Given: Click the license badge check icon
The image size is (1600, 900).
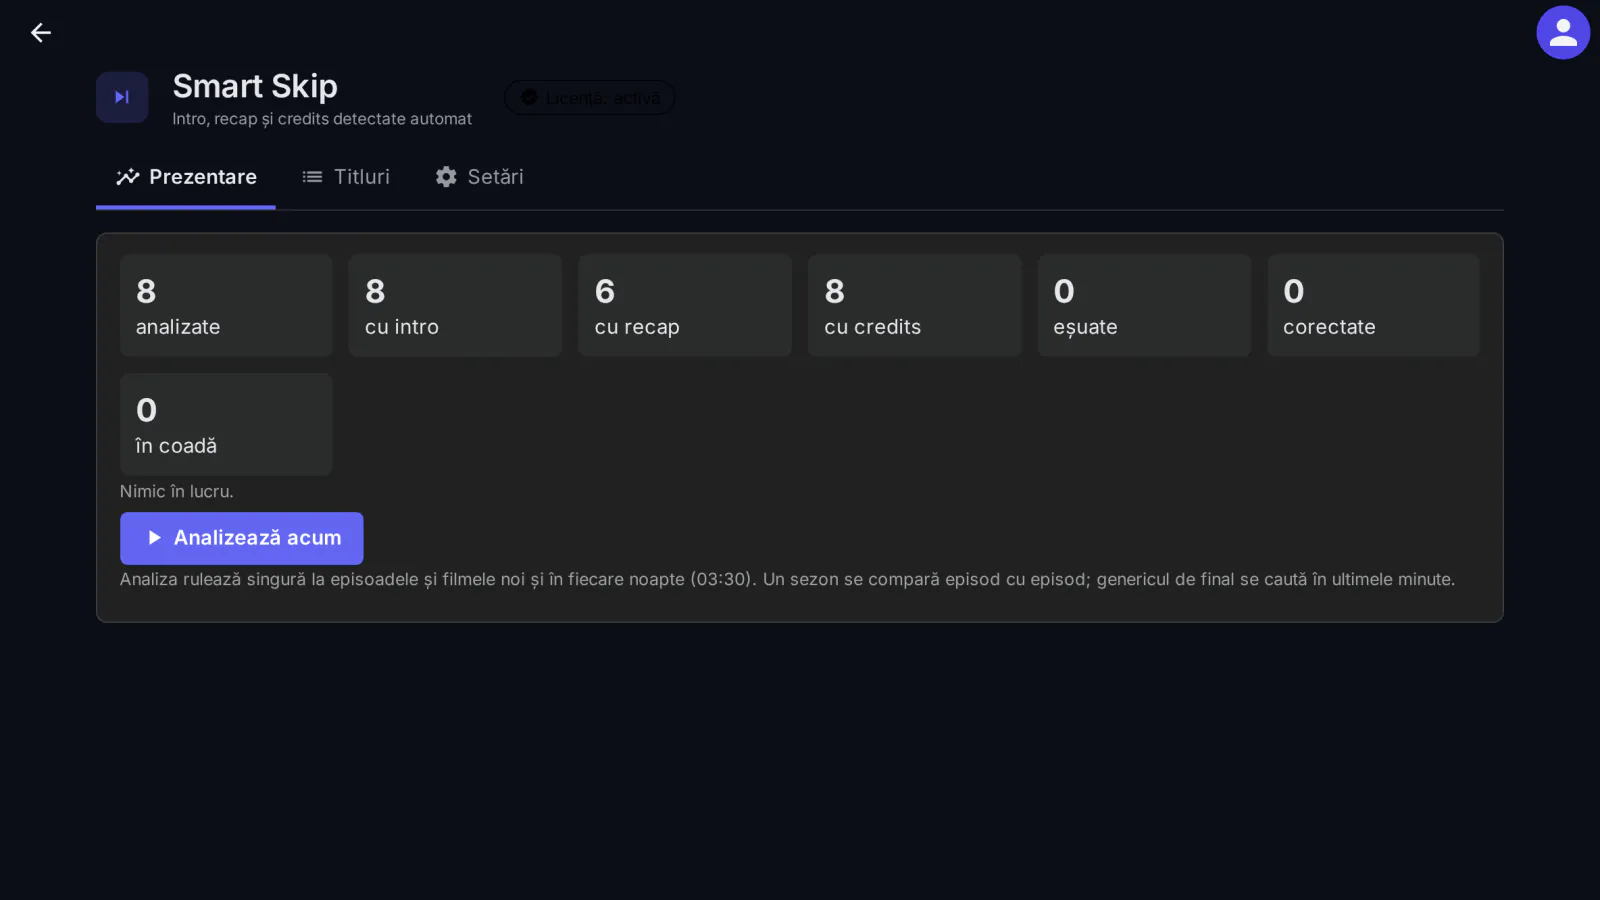Looking at the screenshot, I should coord(529,98).
